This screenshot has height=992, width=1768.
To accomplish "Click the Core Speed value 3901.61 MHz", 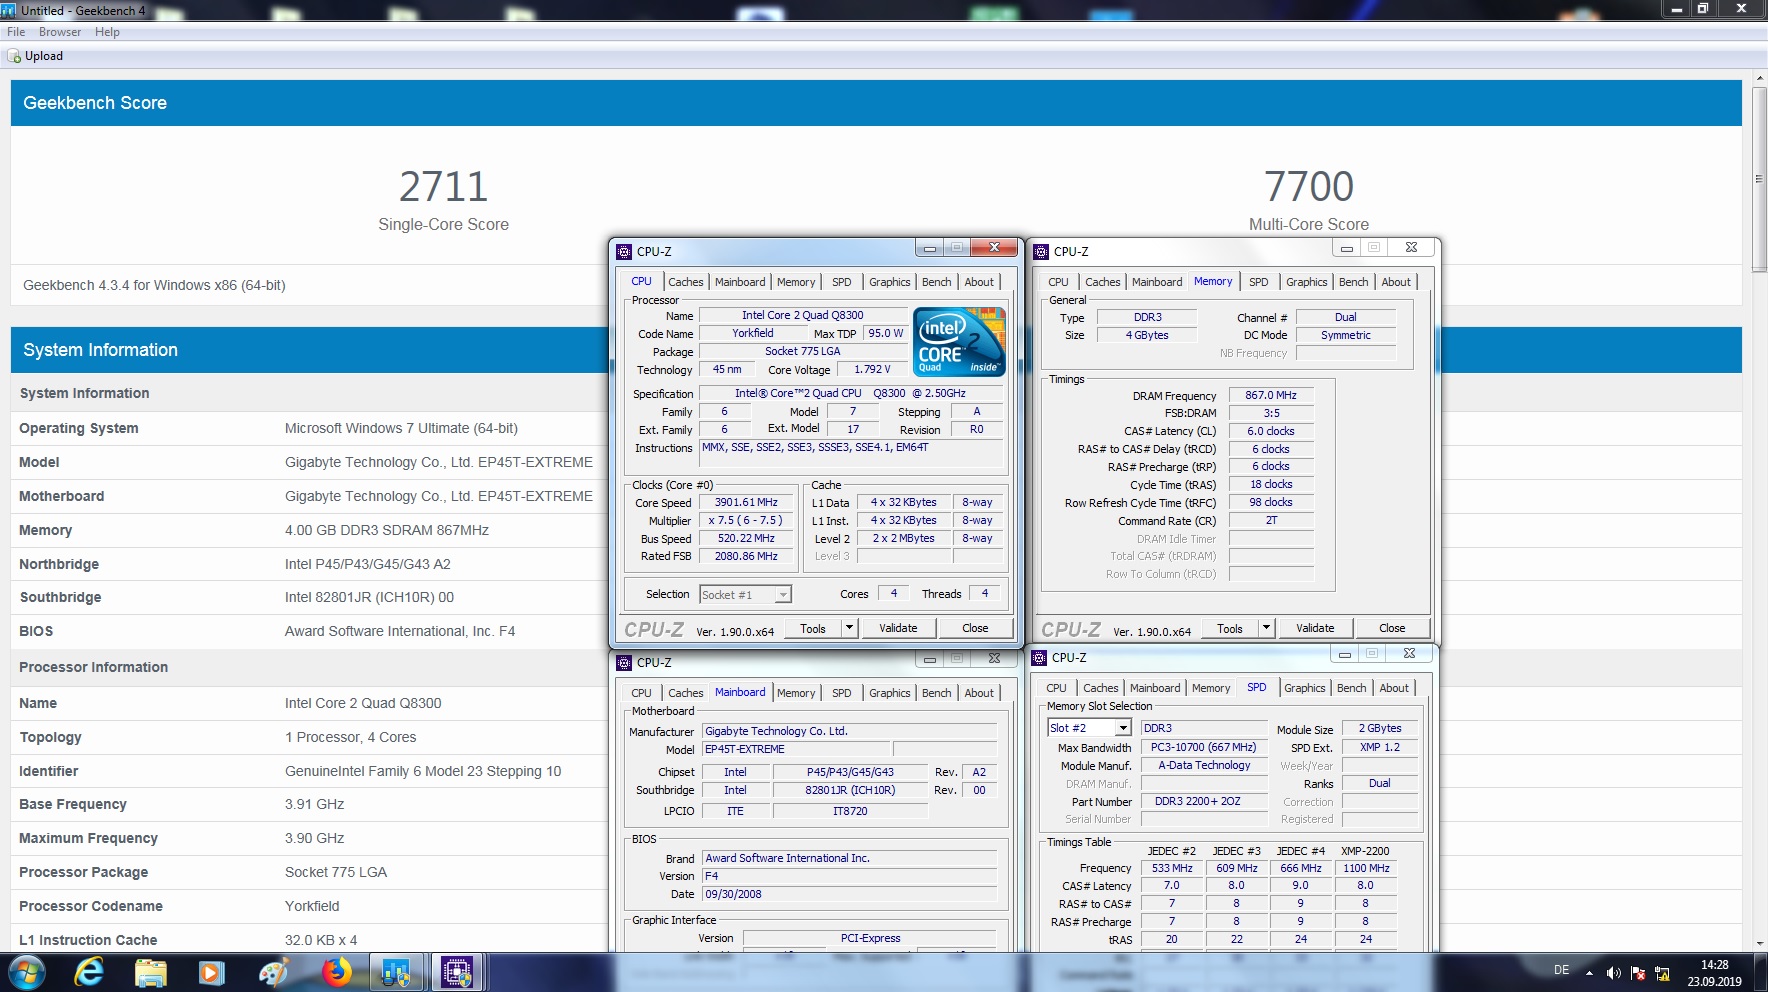I will (x=746, y=502).
